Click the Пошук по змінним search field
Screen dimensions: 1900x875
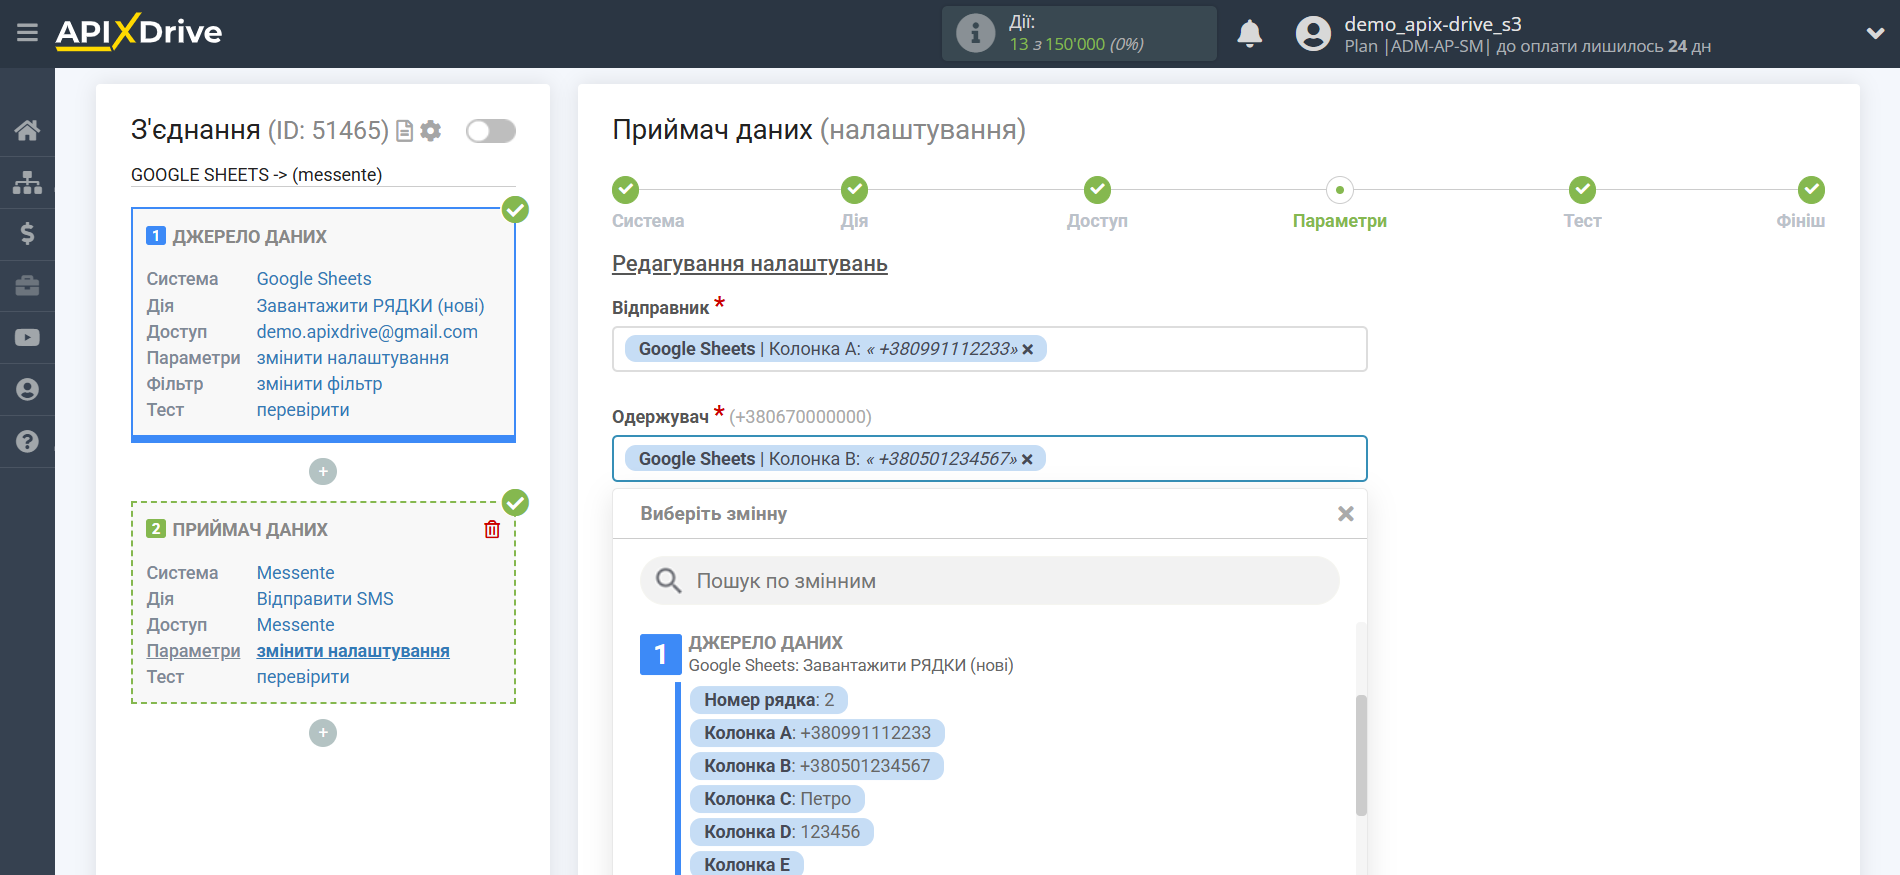(989, 581)
